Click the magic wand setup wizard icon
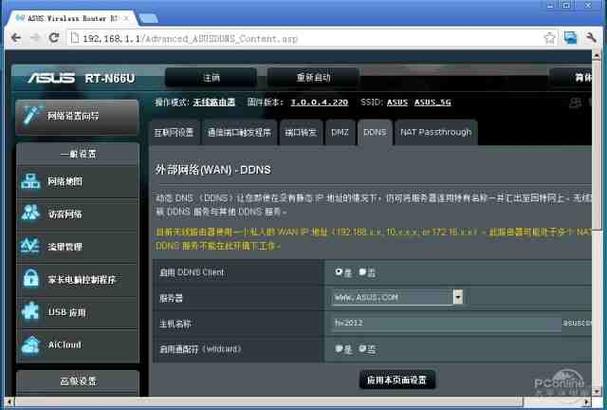 (31, 115)
